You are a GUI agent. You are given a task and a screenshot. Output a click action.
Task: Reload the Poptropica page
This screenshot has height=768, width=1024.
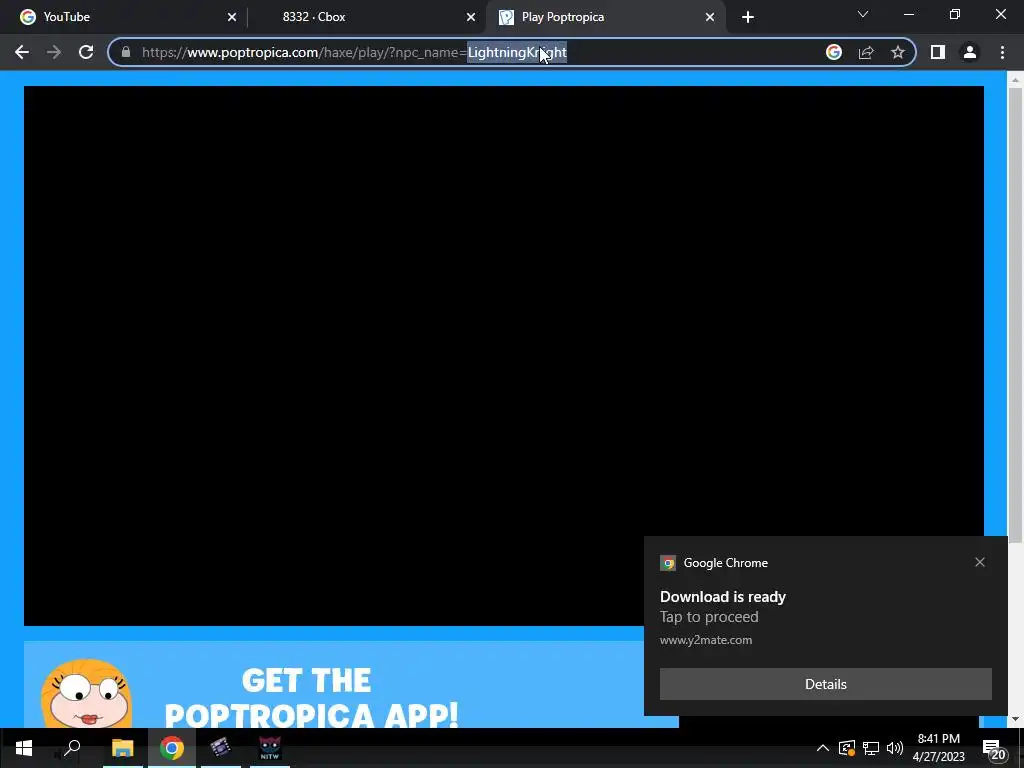pyautogui.click(x=86, y=52)
